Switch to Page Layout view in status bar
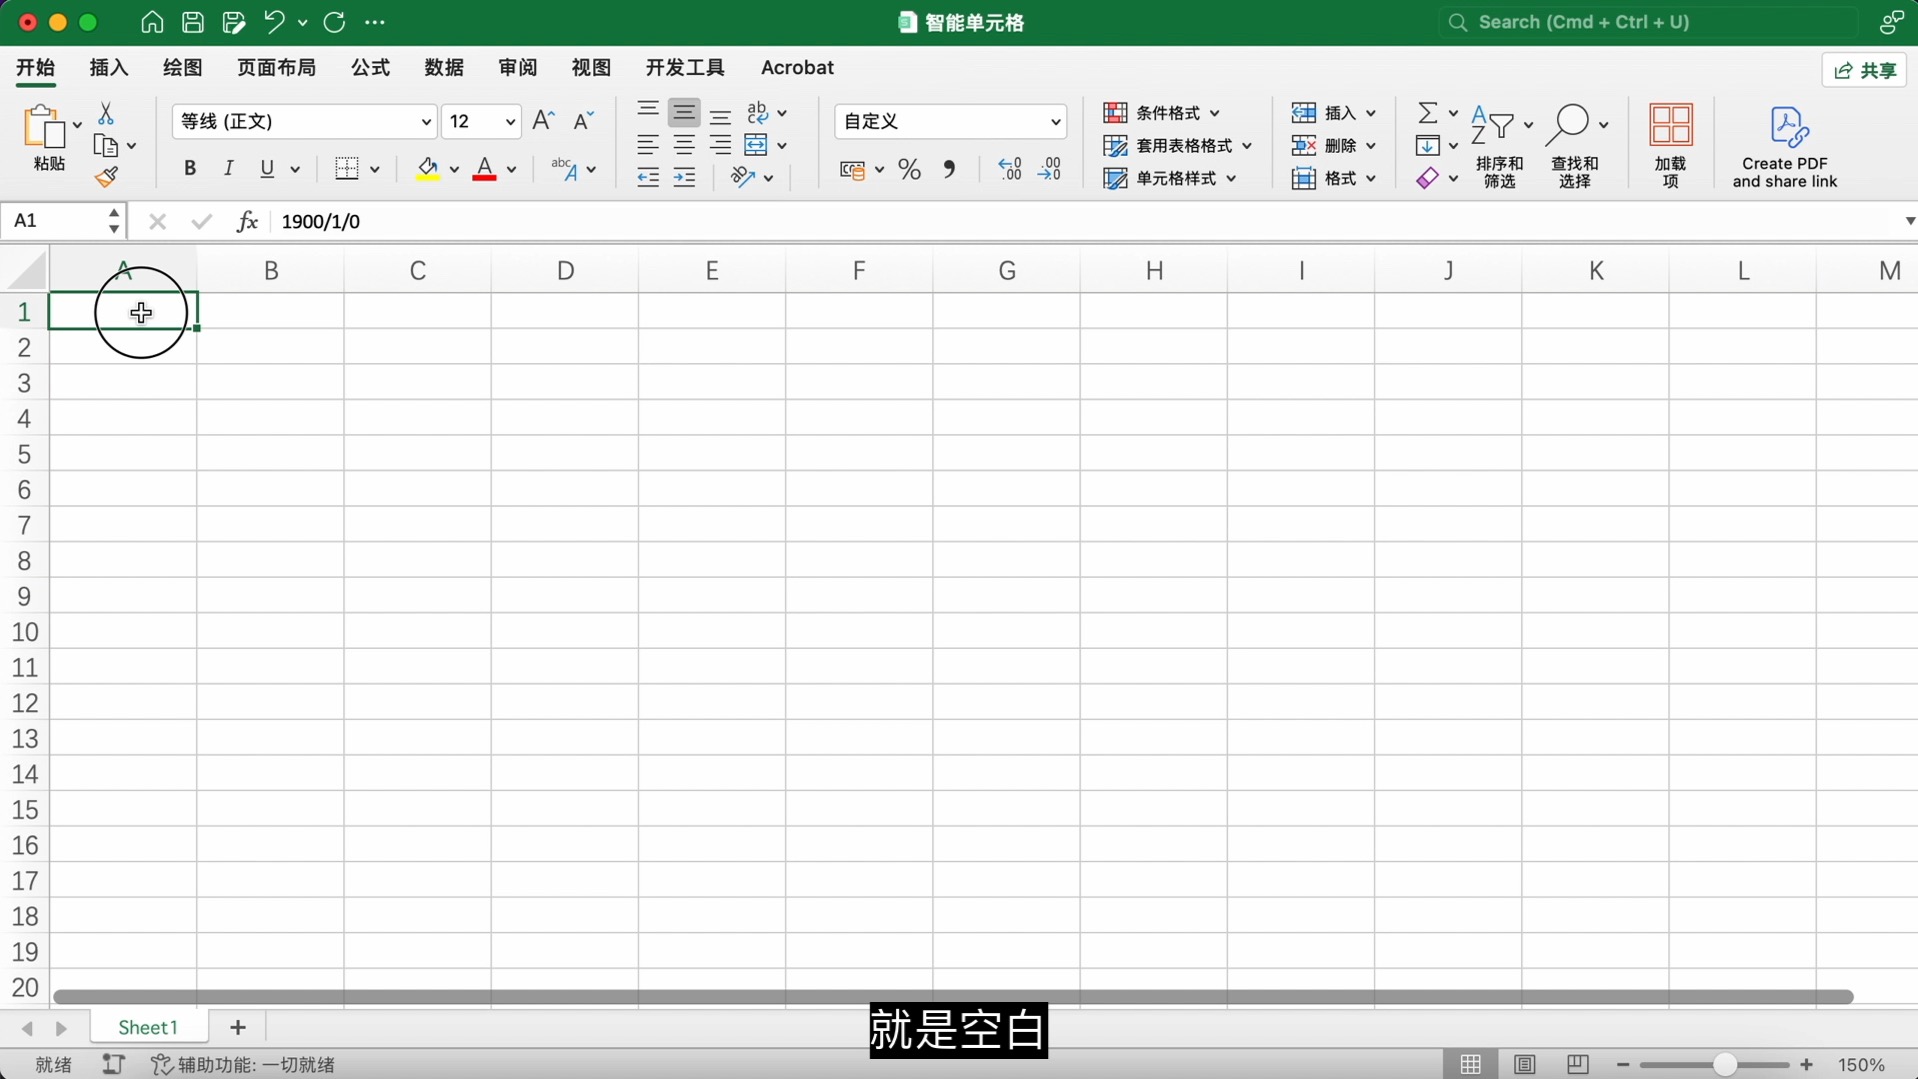The image size is (1918, 1079). click(x=1524, y=1065)
